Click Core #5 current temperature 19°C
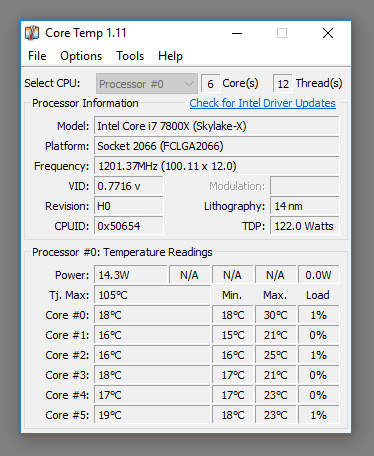The width and height of the screenshot is (374, 456). click(152, 415)
